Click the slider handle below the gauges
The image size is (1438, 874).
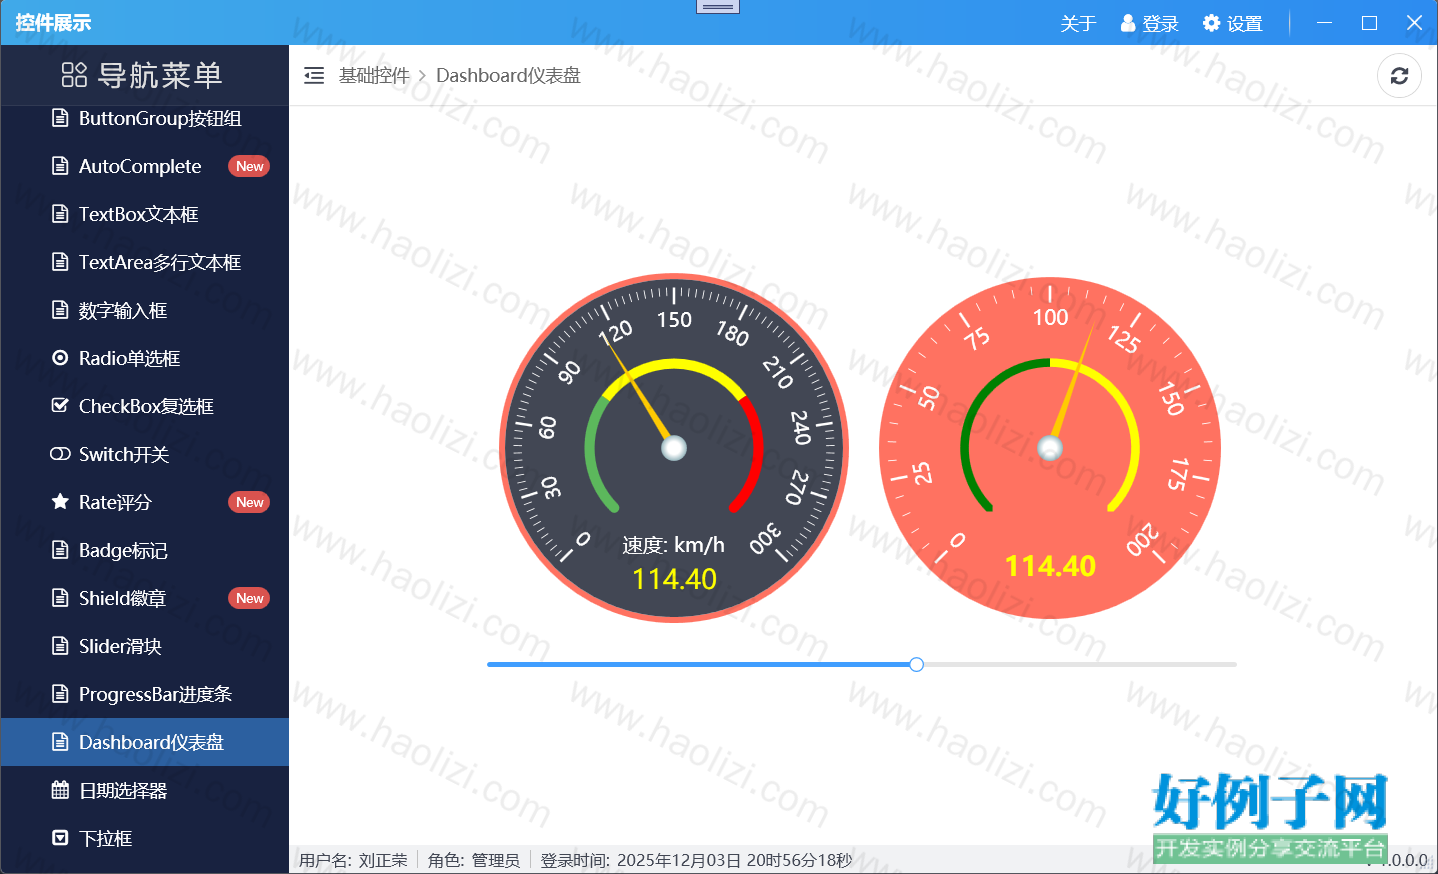916,664
